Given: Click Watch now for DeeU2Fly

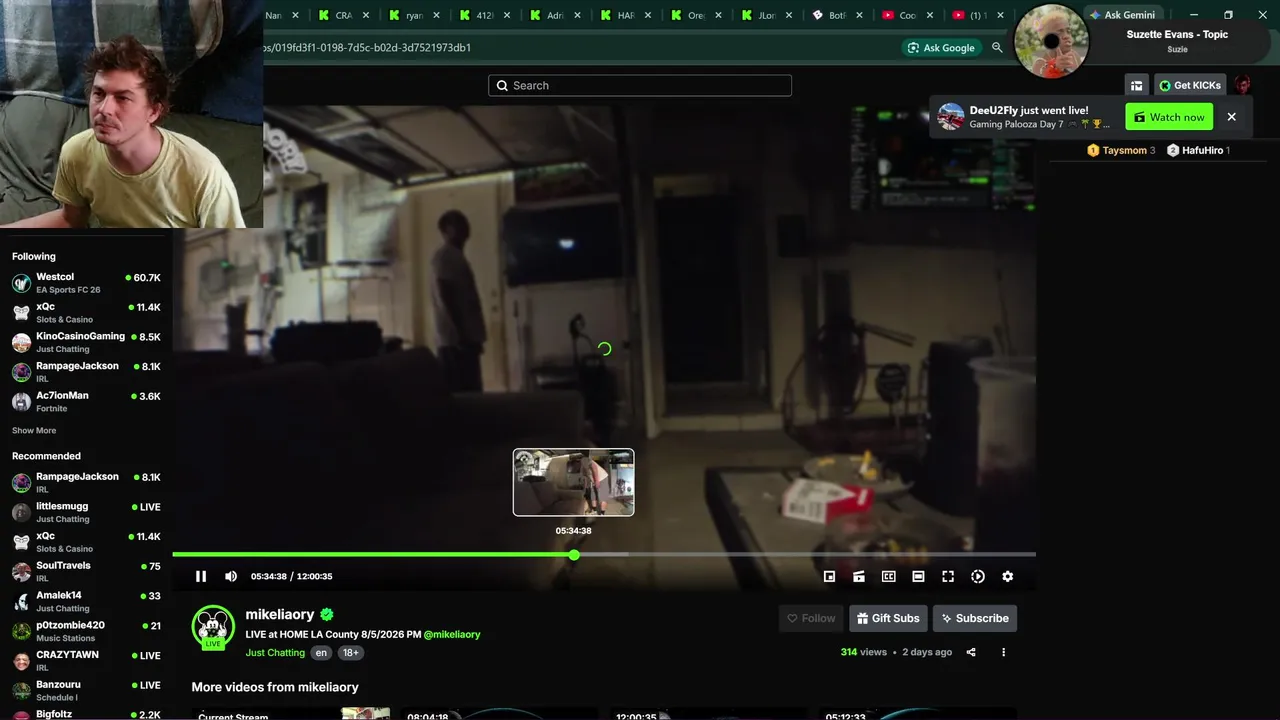Looking at the screenshot, I should pyautogui.click(x=1169, y=117).
